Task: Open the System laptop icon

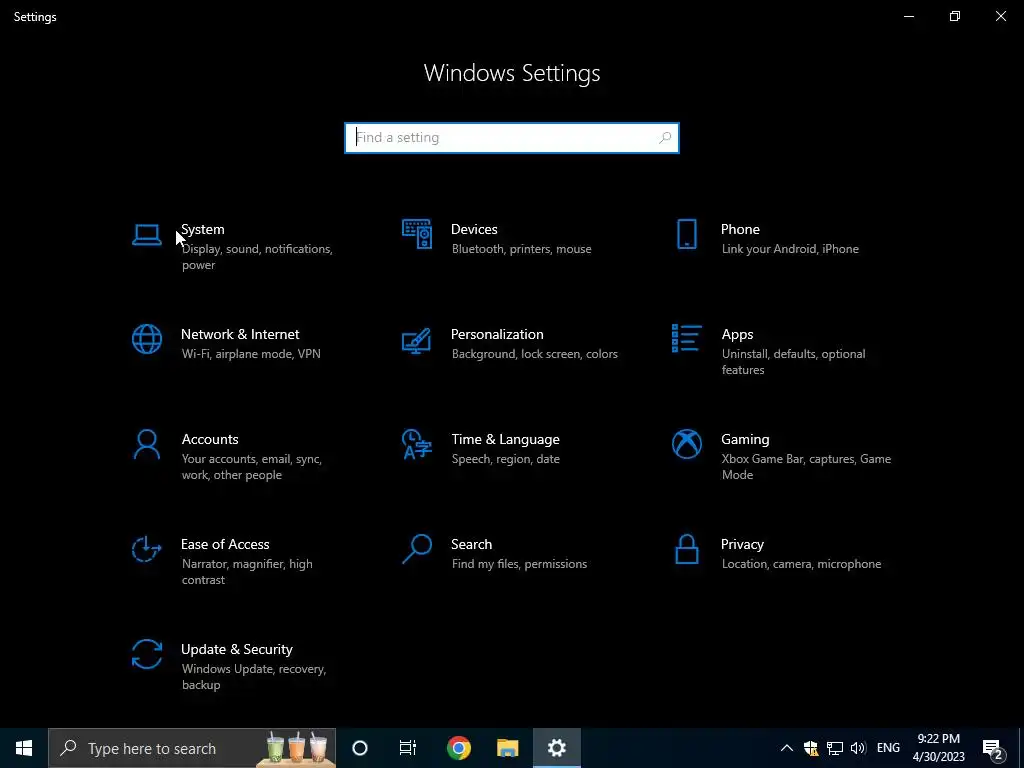Action: (x=146, y=234)
